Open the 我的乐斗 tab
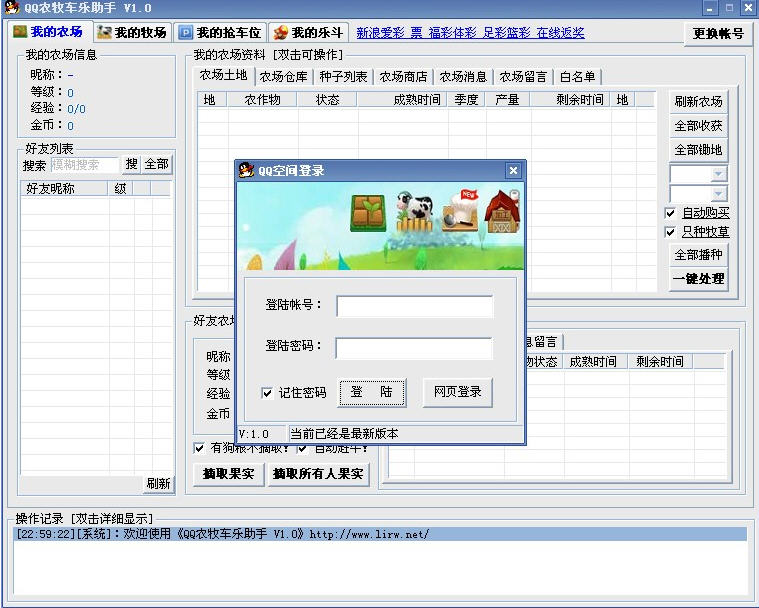759x608 pixels. coord(308,32)
